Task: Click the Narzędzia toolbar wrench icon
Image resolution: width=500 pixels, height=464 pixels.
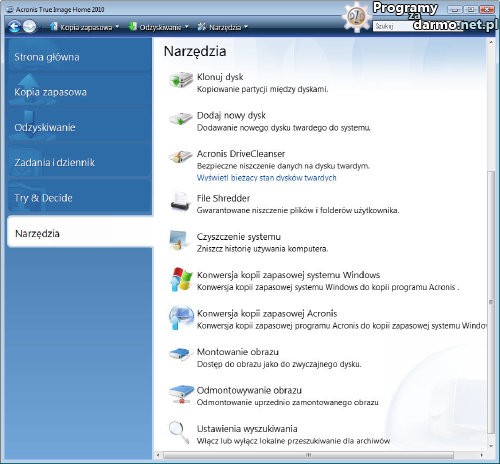Action: pos(201,27)
